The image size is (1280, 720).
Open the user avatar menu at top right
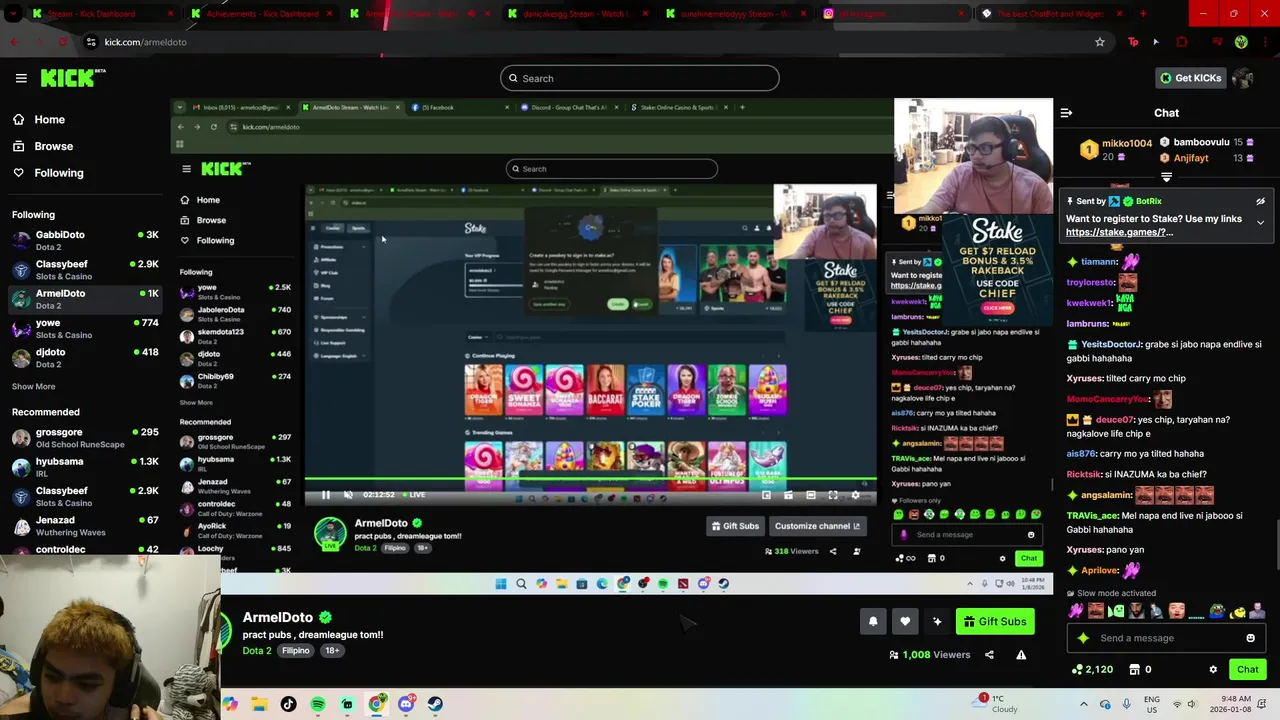click(x=1243, y=78)
